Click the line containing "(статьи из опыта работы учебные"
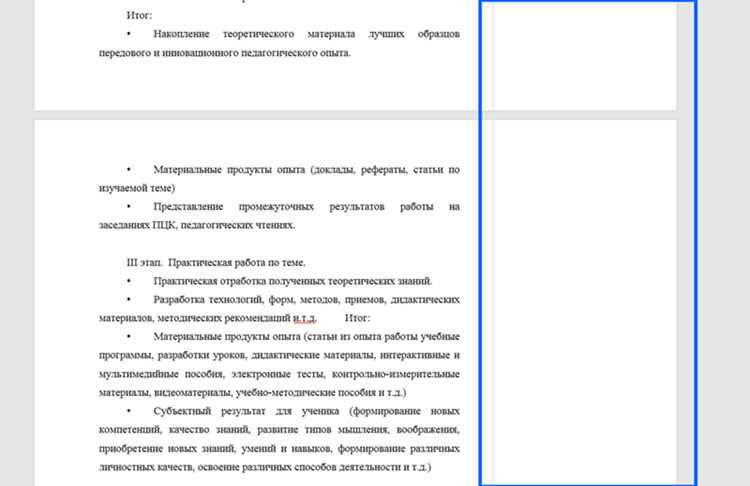 [306, 337]
